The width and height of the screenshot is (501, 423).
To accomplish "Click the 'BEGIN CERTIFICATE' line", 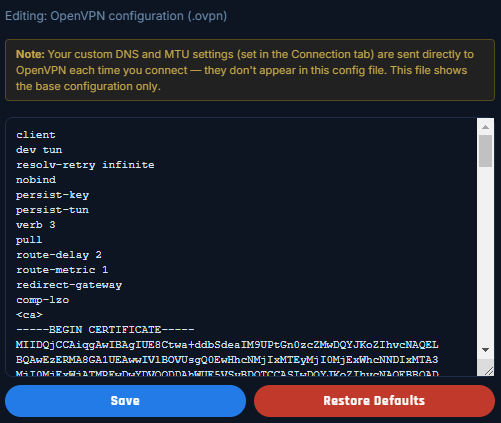I will (x=105, y=330).
